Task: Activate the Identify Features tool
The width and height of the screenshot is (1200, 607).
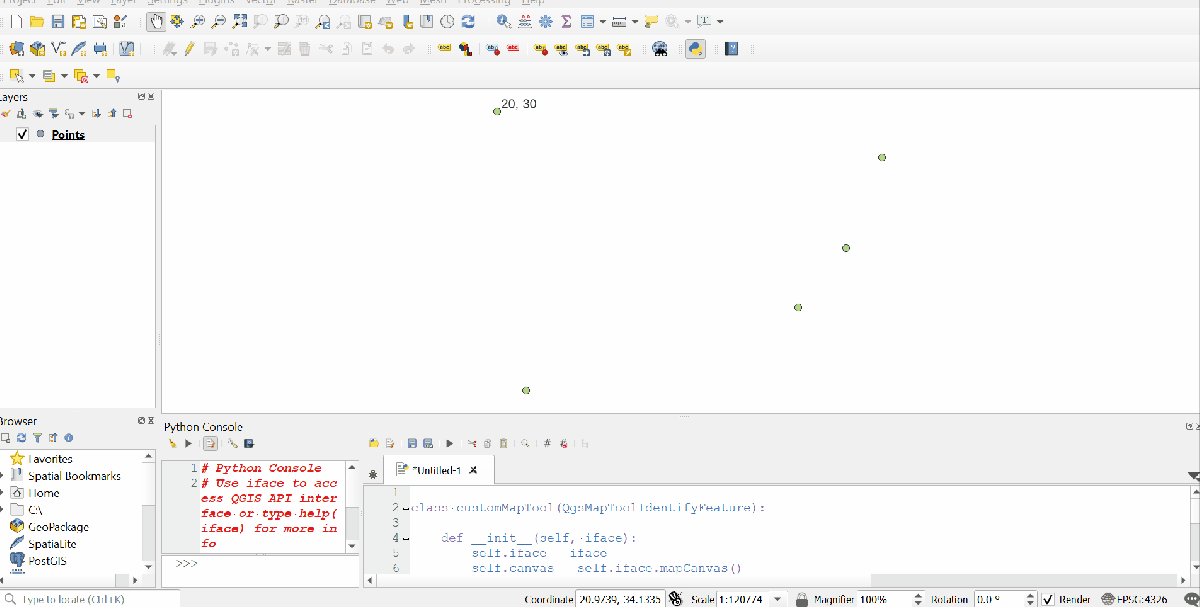Action: (503, 21)
